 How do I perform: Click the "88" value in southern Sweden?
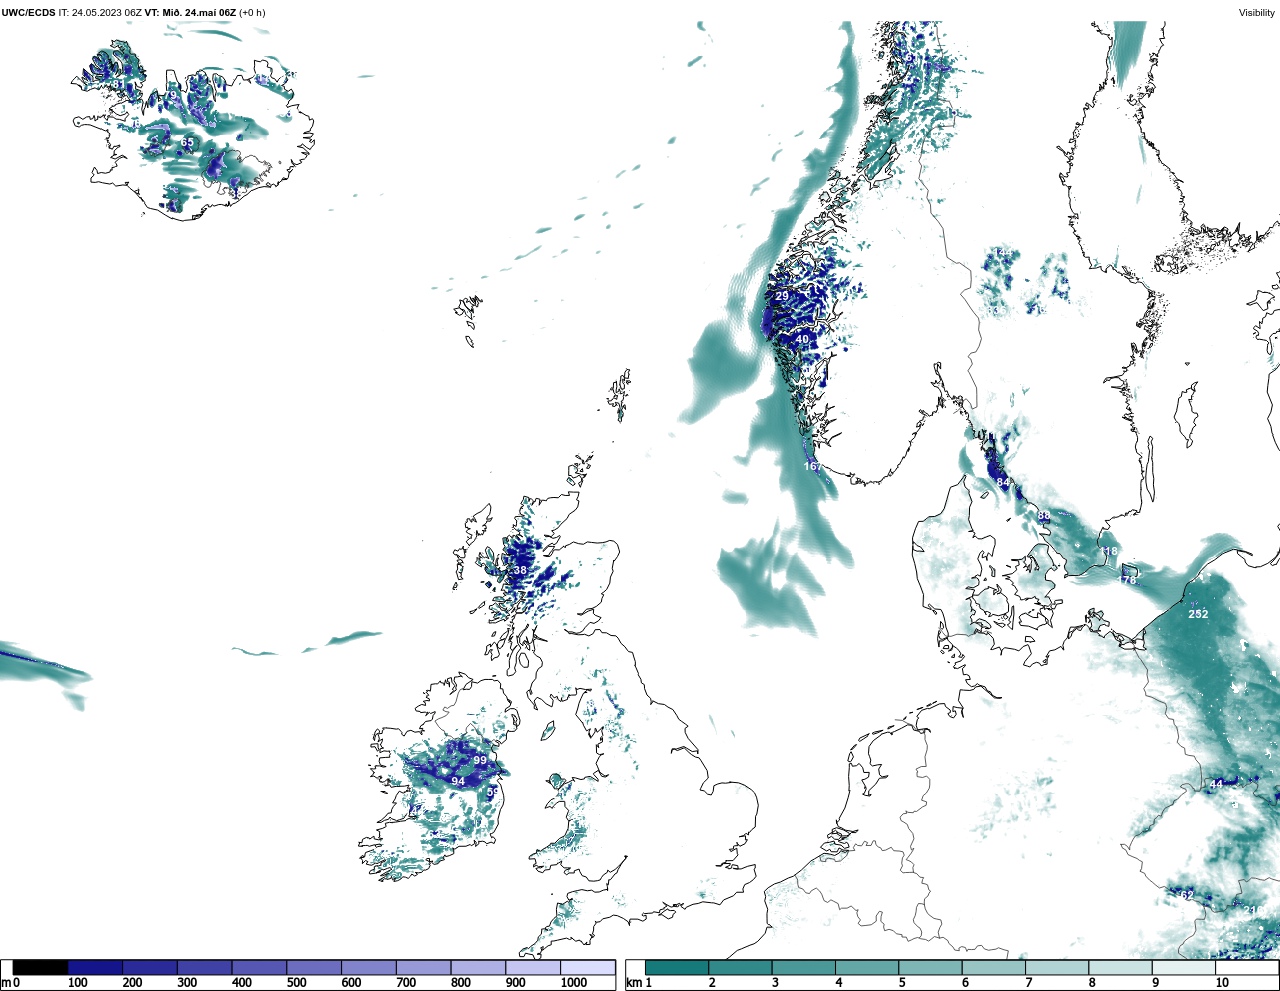point(1044,516)
